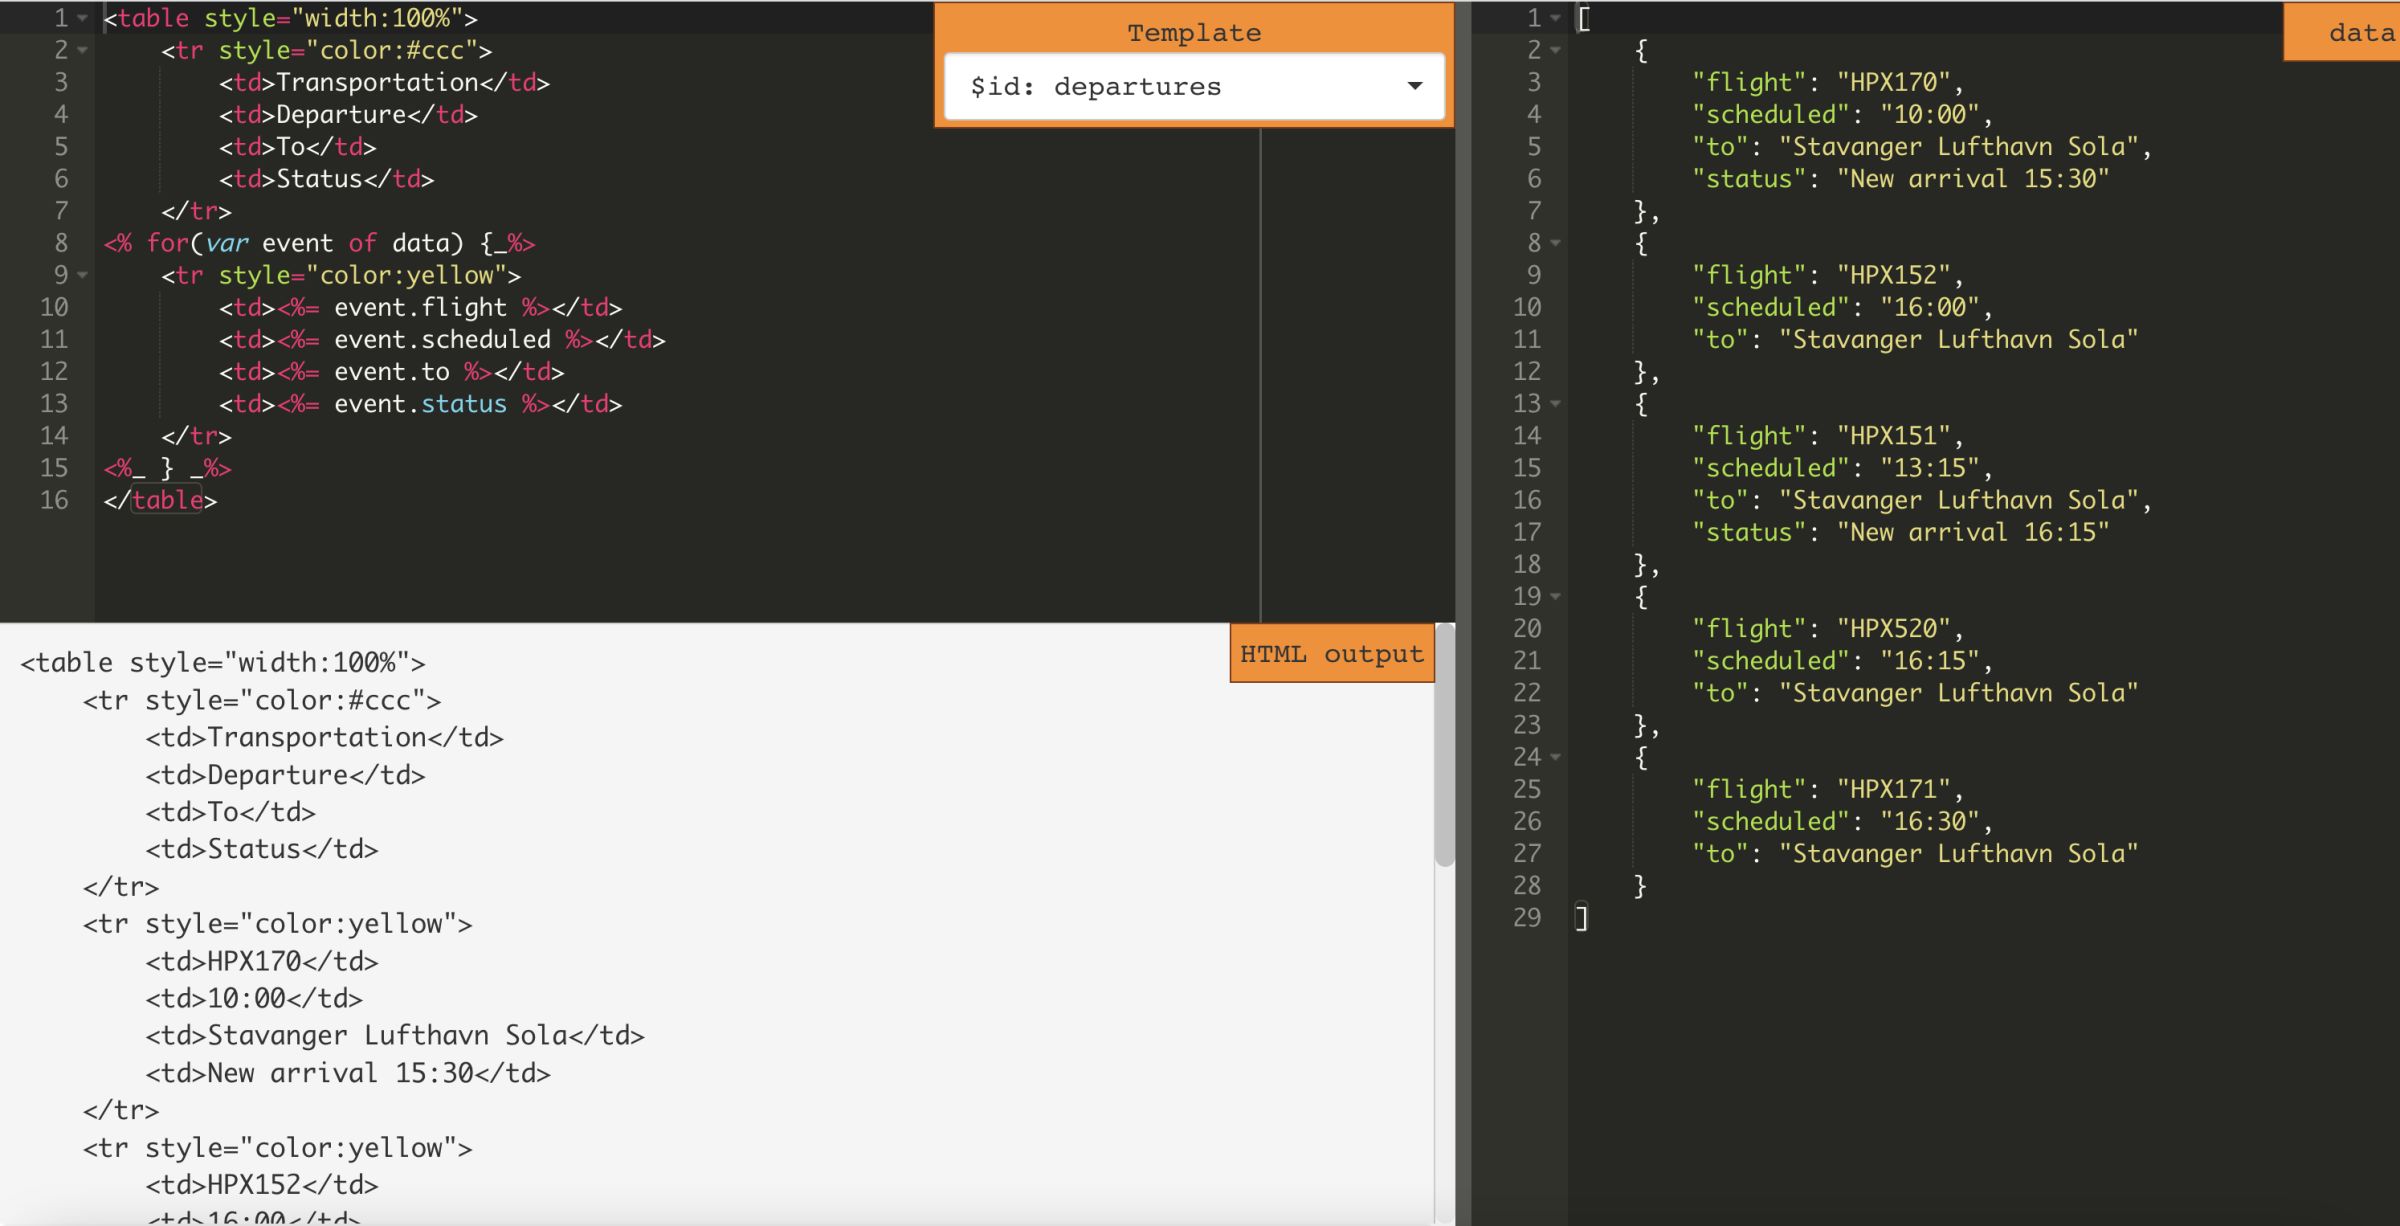Click '<td>New arrival 15:30</td>' in HTML output
Image resolution: width=2400 pixels, height=1226 pixels.
(x=348, y=1073)
